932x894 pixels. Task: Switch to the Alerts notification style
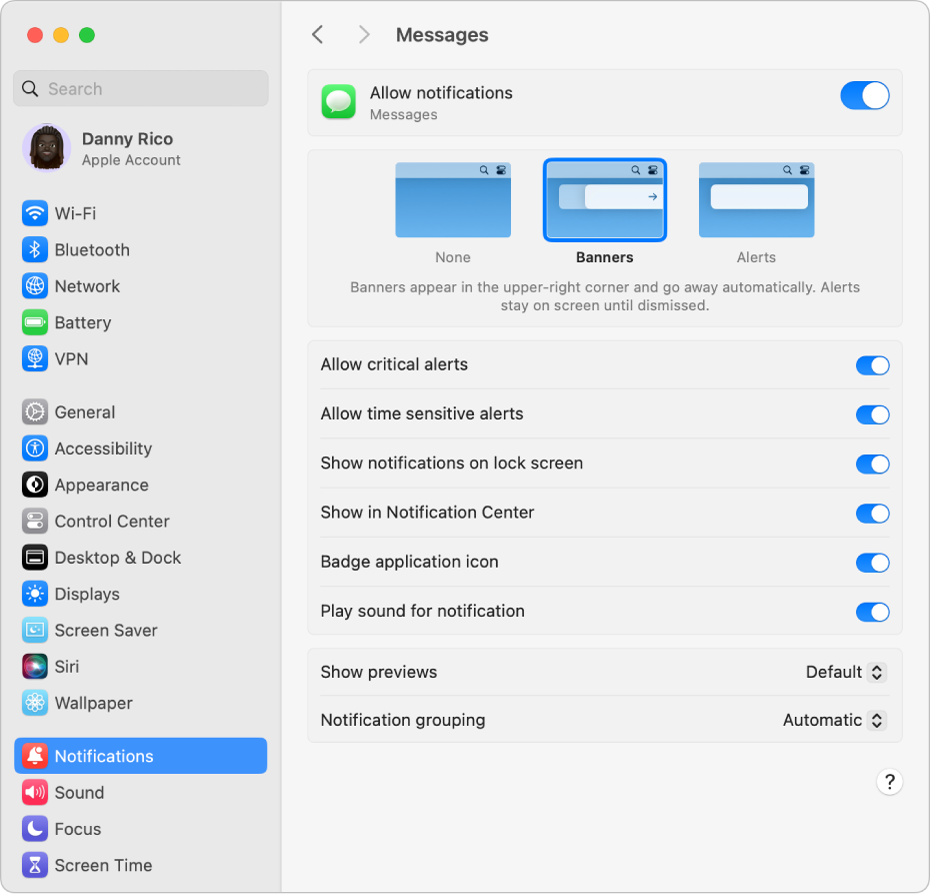click(x=756, y=199)
